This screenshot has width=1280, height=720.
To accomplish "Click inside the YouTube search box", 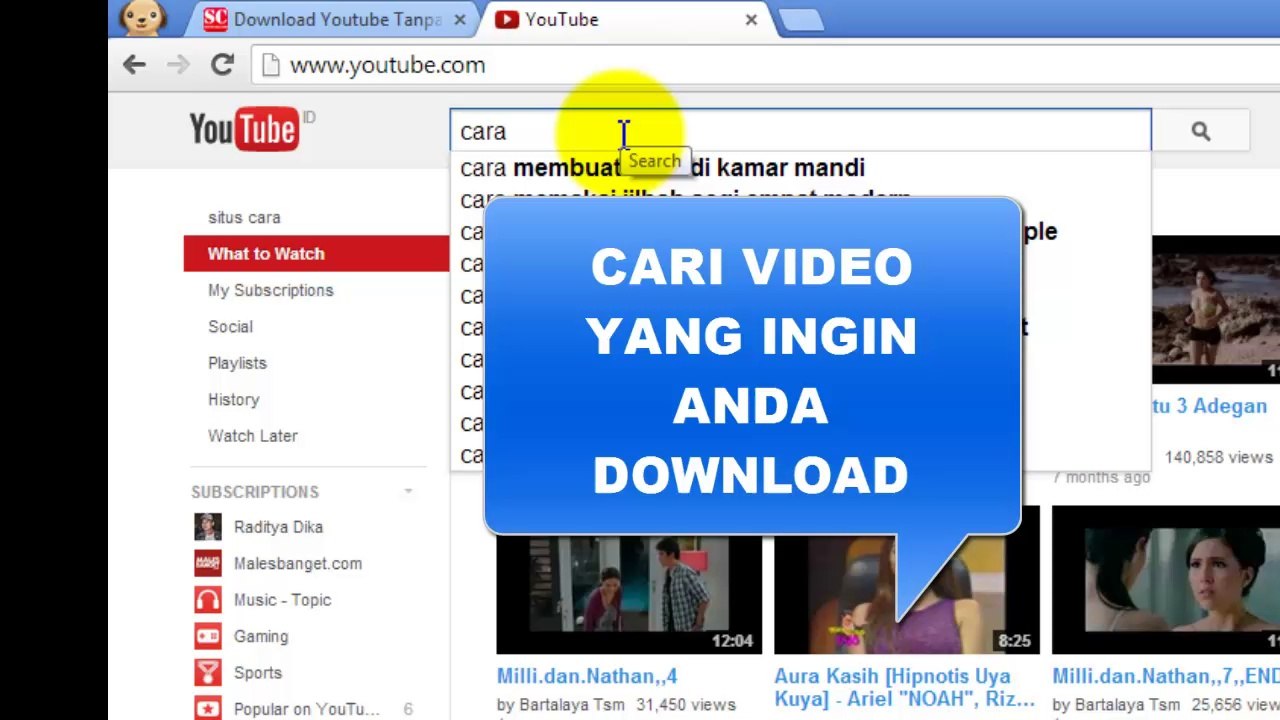I will click(800, 131).
